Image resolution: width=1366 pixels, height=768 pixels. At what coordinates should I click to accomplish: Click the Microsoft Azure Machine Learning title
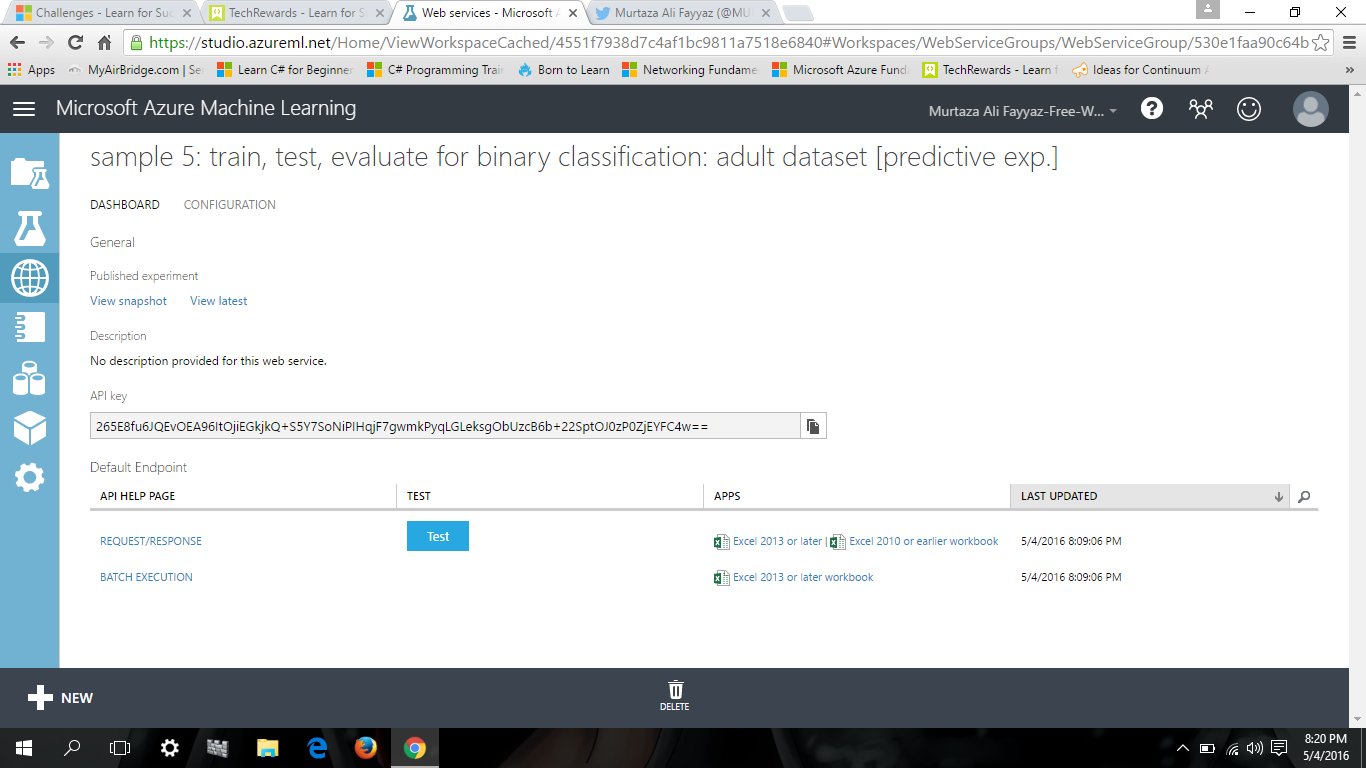coord(206,108)
